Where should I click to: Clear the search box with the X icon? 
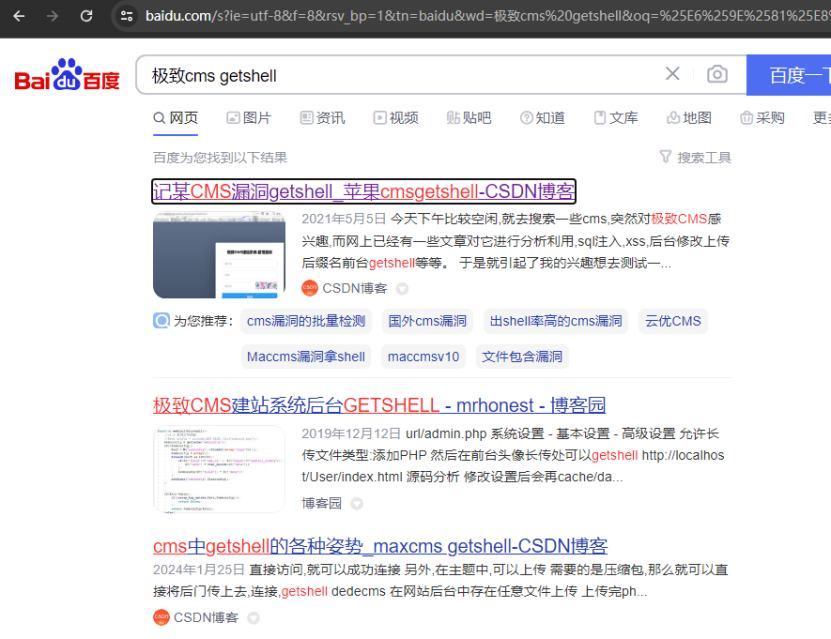coord(673,74)
